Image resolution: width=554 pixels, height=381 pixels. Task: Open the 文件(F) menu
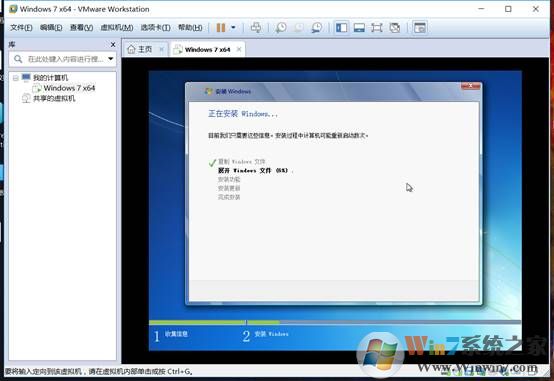[x=21, y=28]
